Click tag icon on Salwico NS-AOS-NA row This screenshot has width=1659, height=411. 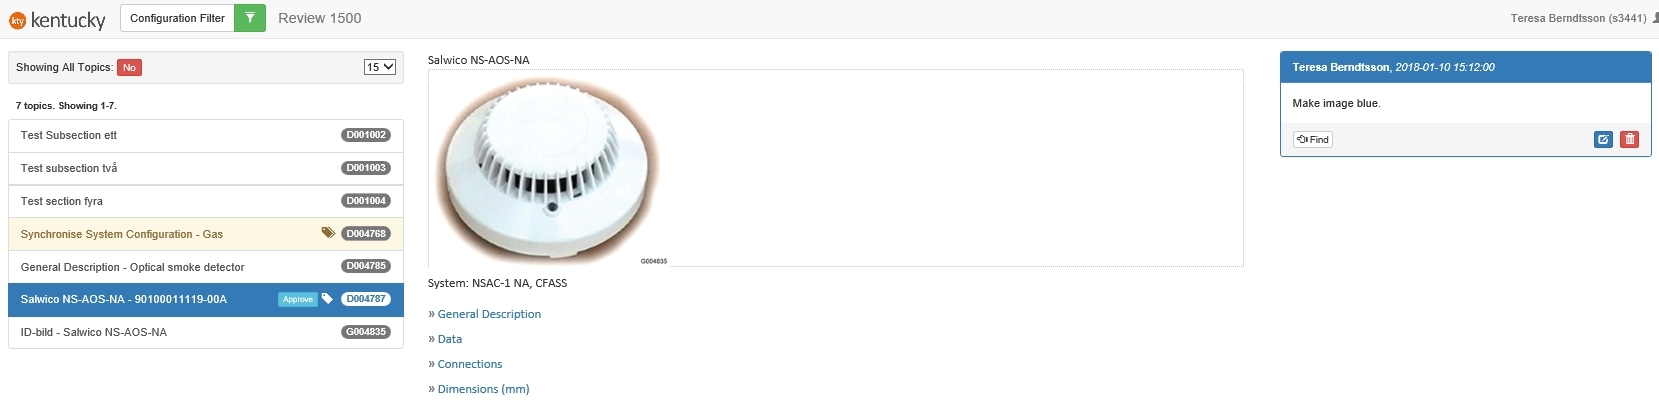[x=327, y=299]
